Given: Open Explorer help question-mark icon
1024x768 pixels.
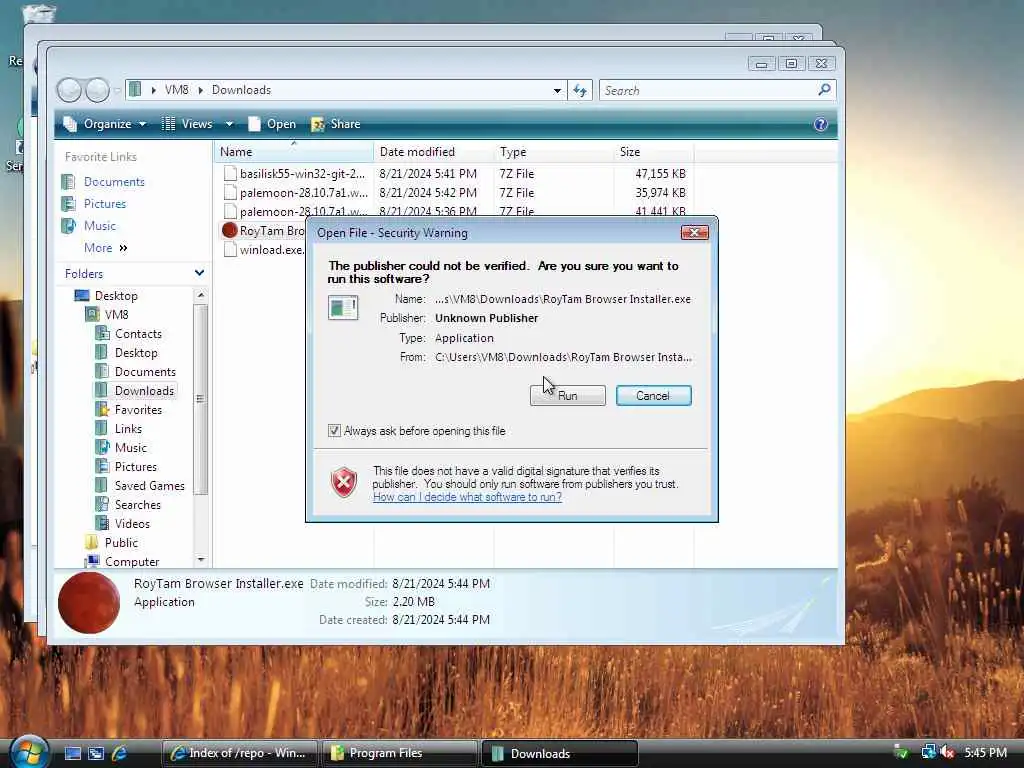Looking at the screenshot, I should click(x=821, y=124).
